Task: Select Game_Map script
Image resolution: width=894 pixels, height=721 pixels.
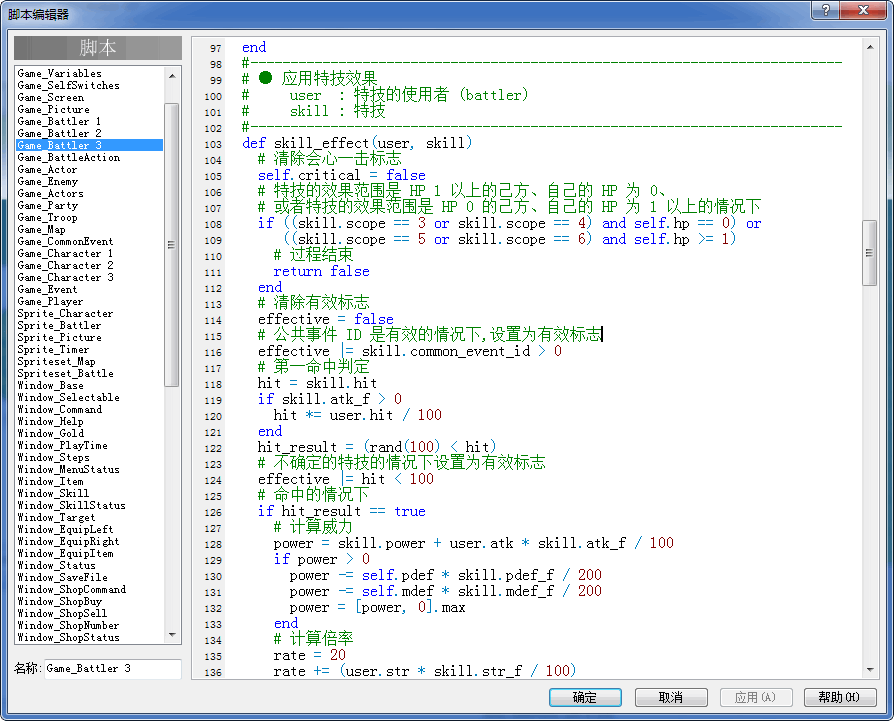Action: [42, 229]
